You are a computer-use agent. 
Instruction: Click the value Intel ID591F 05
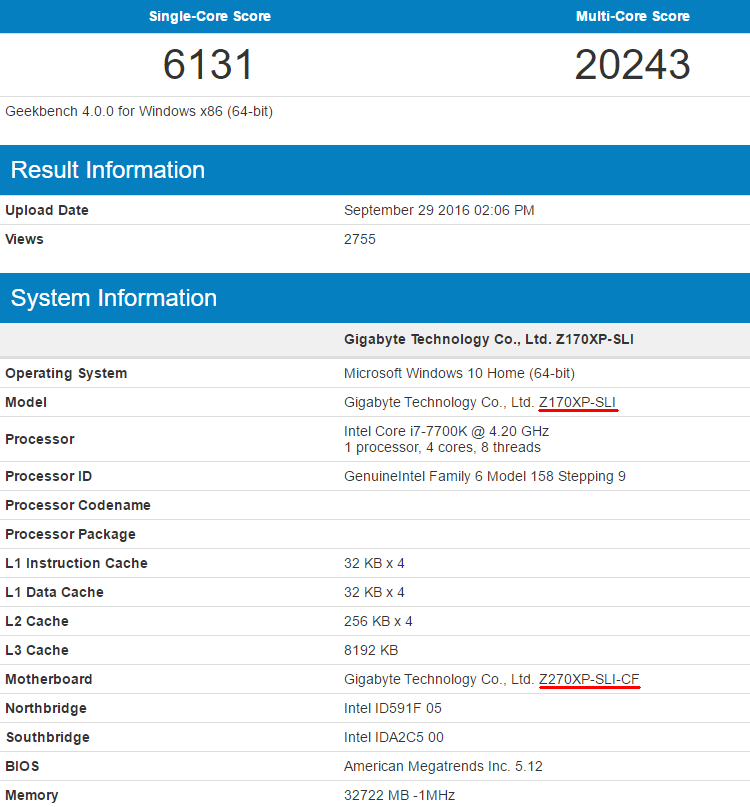pyautogui.click(x=393, y=708)
